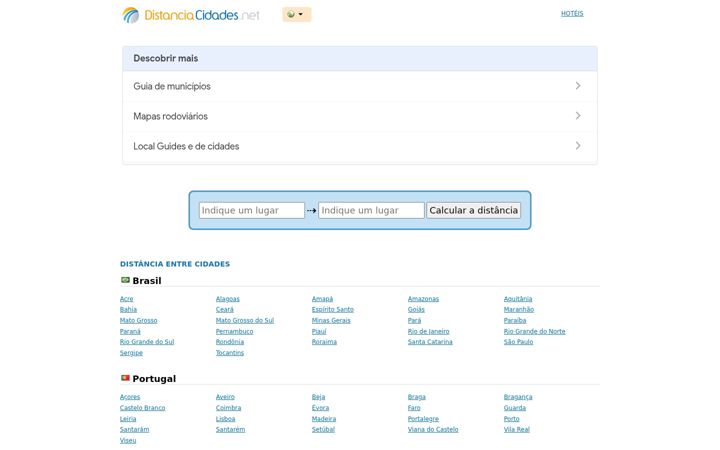720x450 pixels.
Task: Open the Lisboa link
Action: click(225, 419)
